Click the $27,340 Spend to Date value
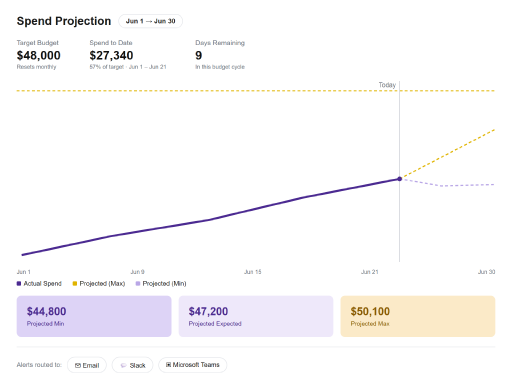The image size is (512, 384). pyautogui.click(x=111, y=55)
